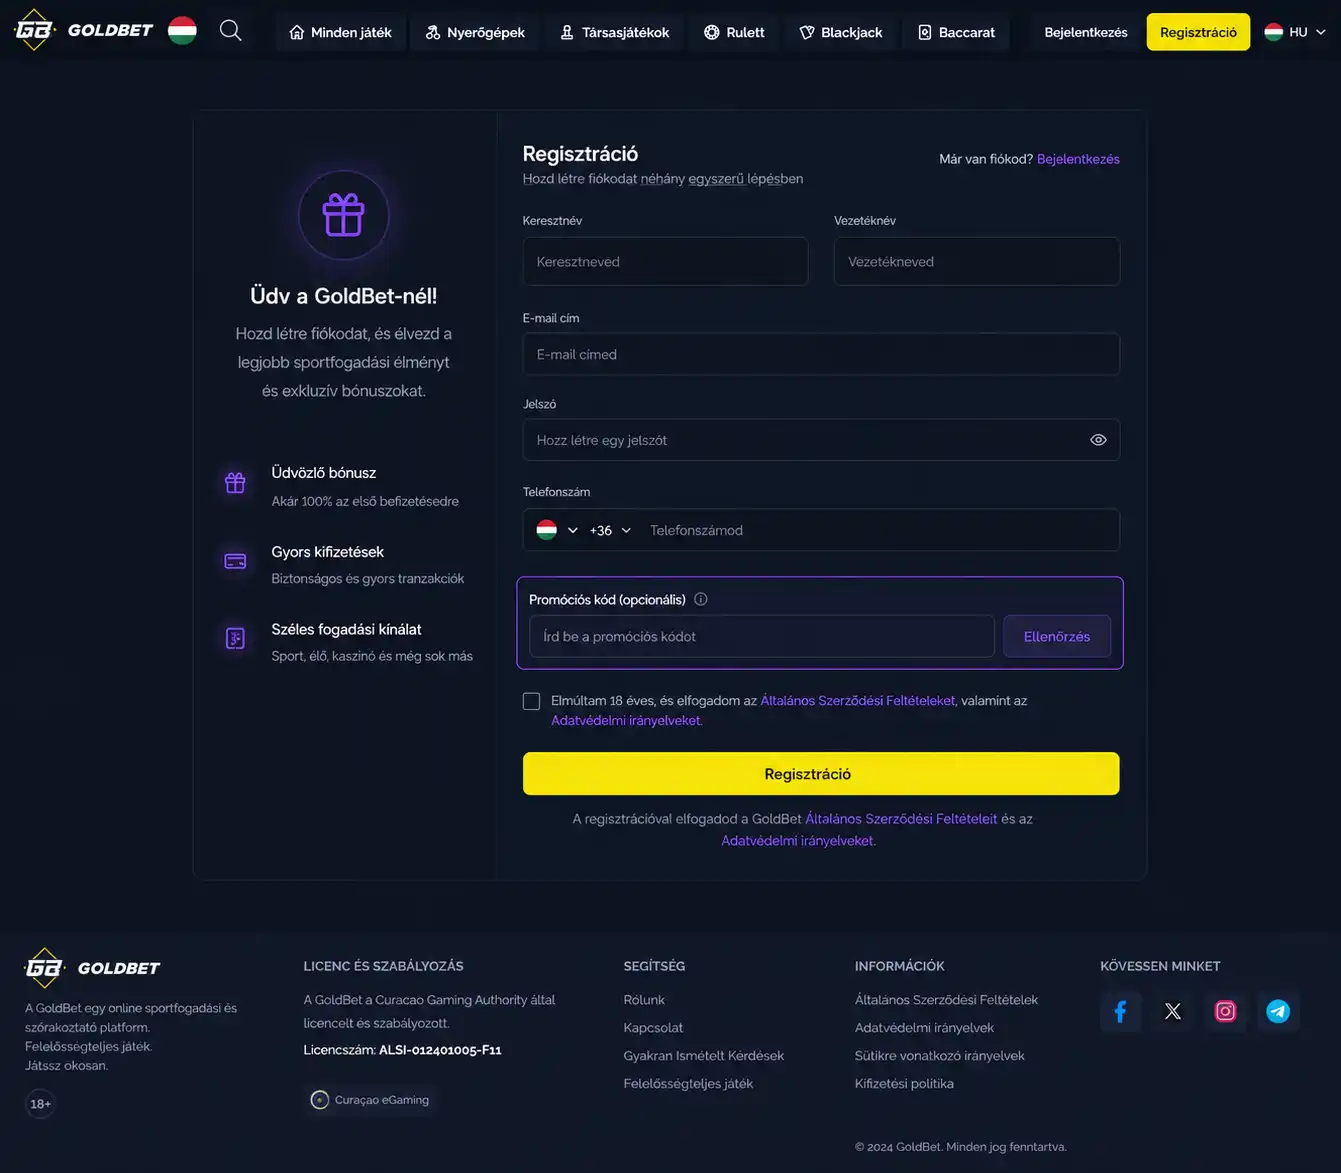1341x1173 pixels.
Task: Click the card icon beside Baccarat
Action: 925,32
